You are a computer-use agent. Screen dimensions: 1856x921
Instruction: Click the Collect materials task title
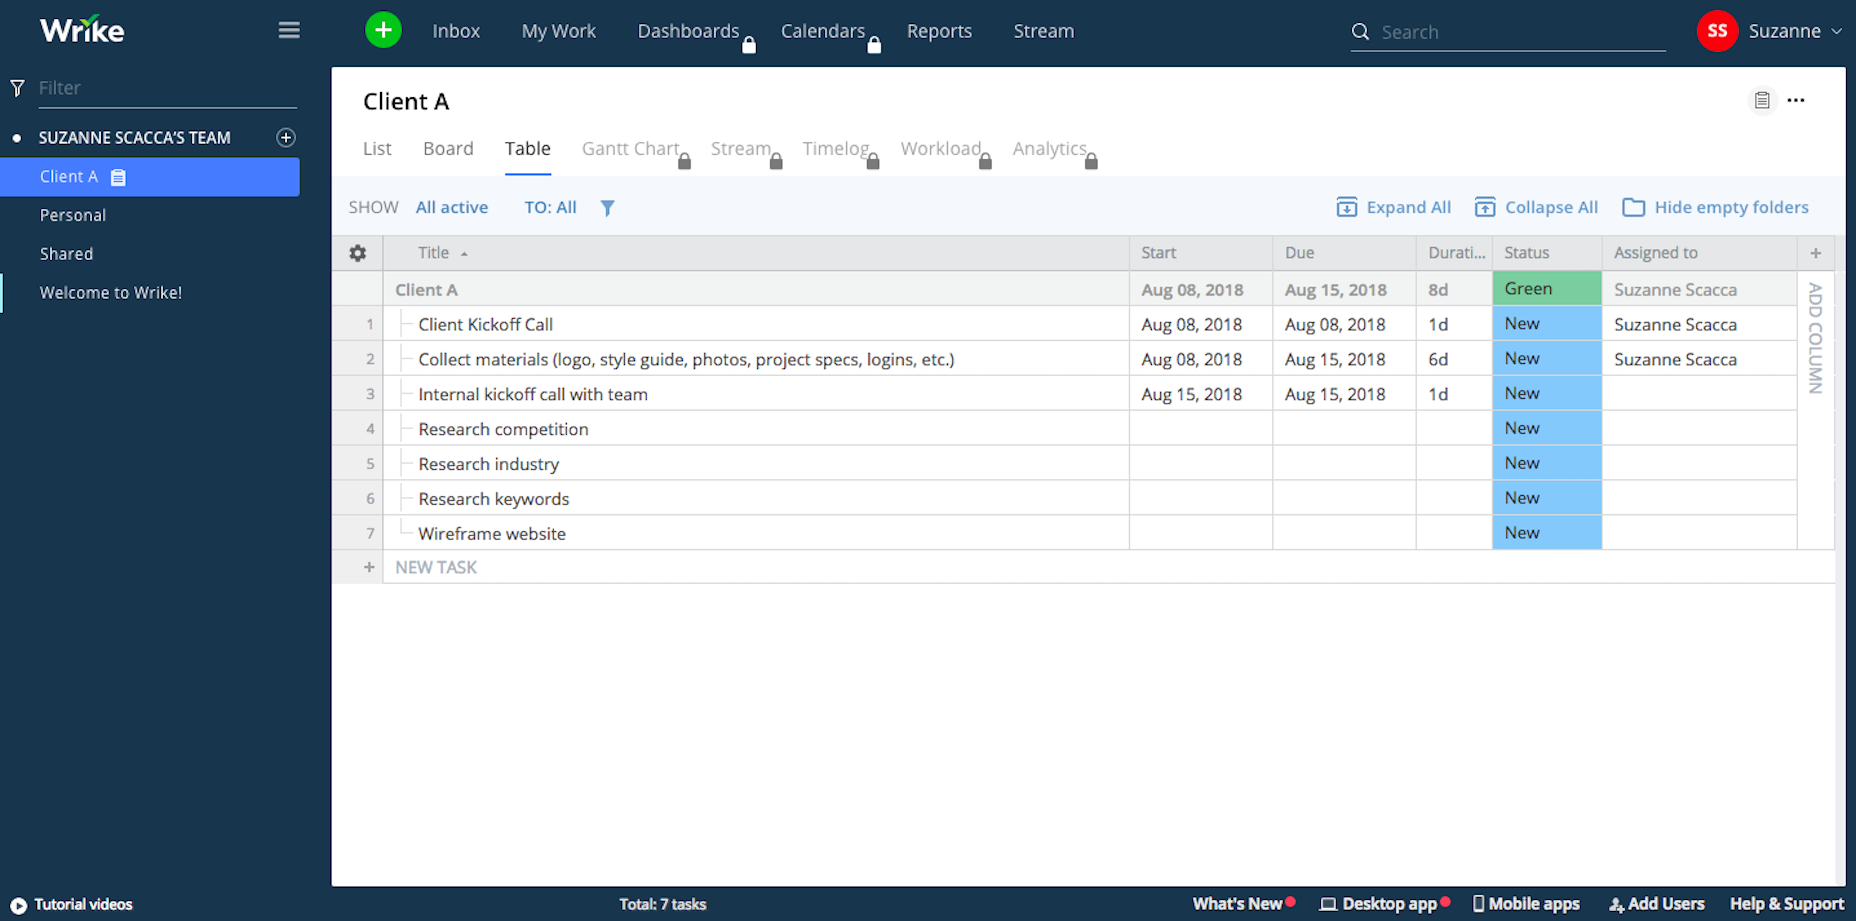coord(686,359)
